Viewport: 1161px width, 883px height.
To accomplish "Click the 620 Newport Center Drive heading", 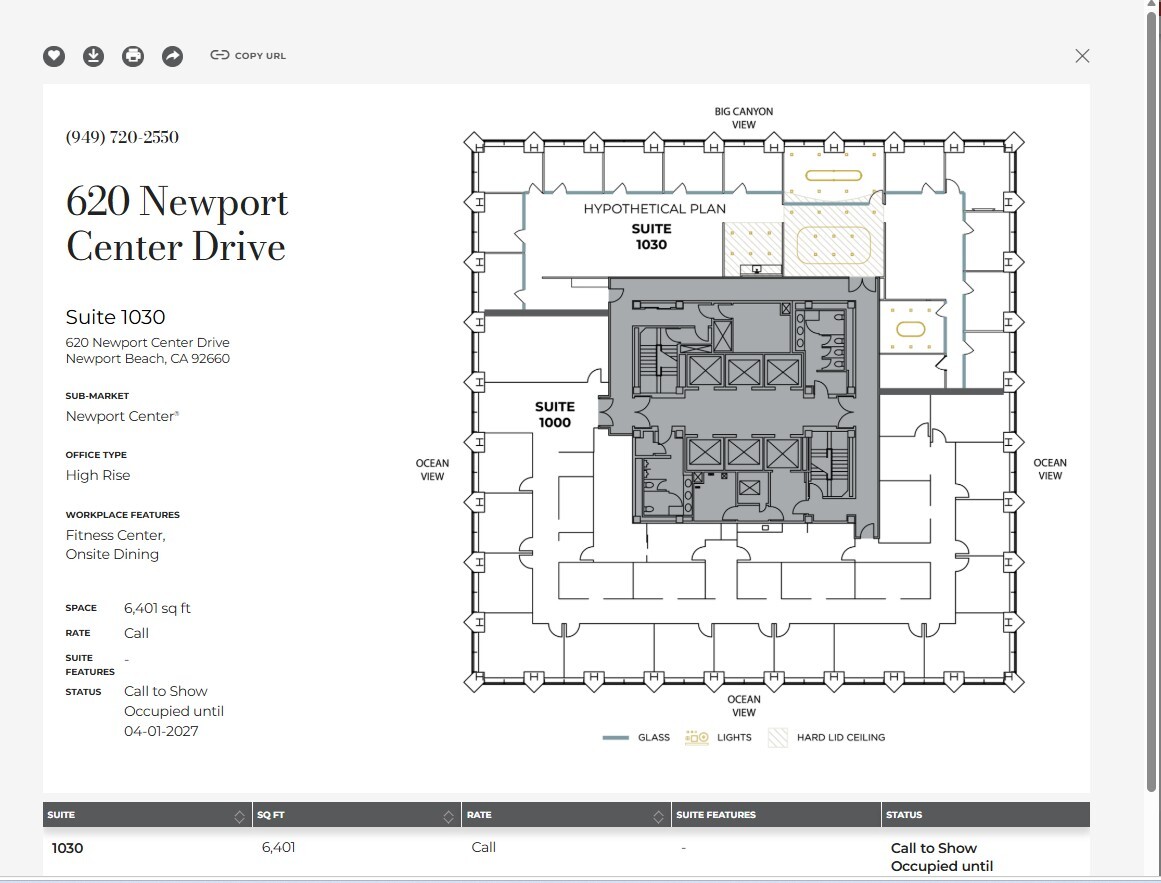I will (176, 224).
